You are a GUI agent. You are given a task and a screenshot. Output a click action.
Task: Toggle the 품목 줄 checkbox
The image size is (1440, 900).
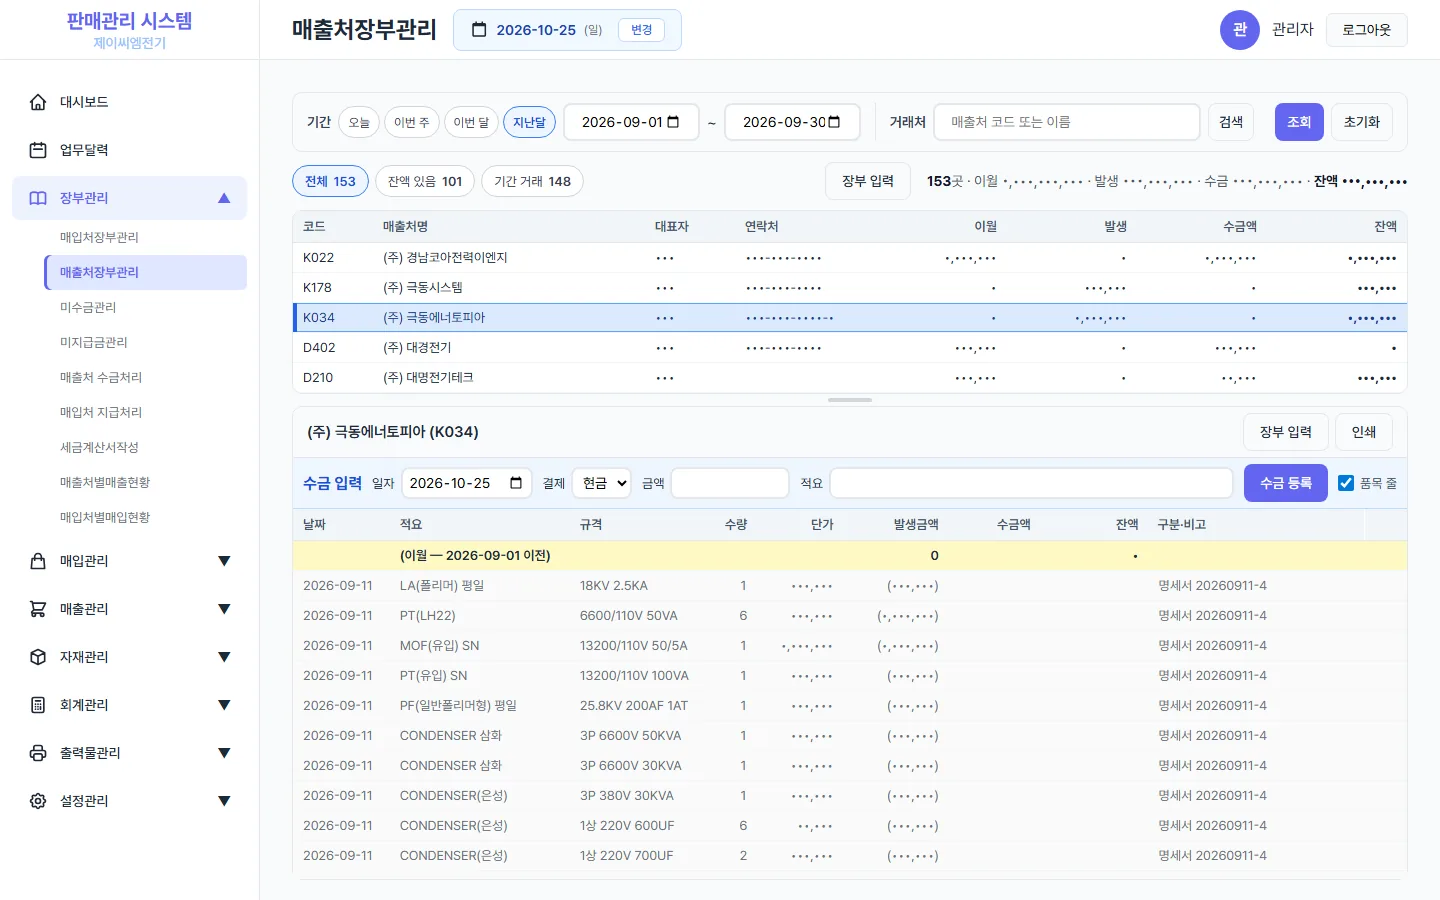click(x=1346, y=483)
